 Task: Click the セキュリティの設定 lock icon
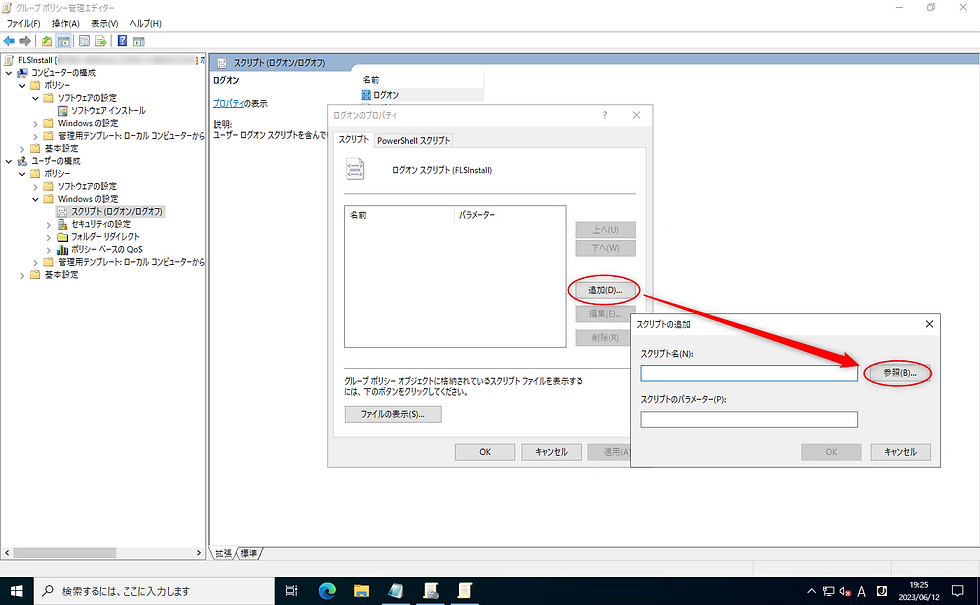click(62, 224)
